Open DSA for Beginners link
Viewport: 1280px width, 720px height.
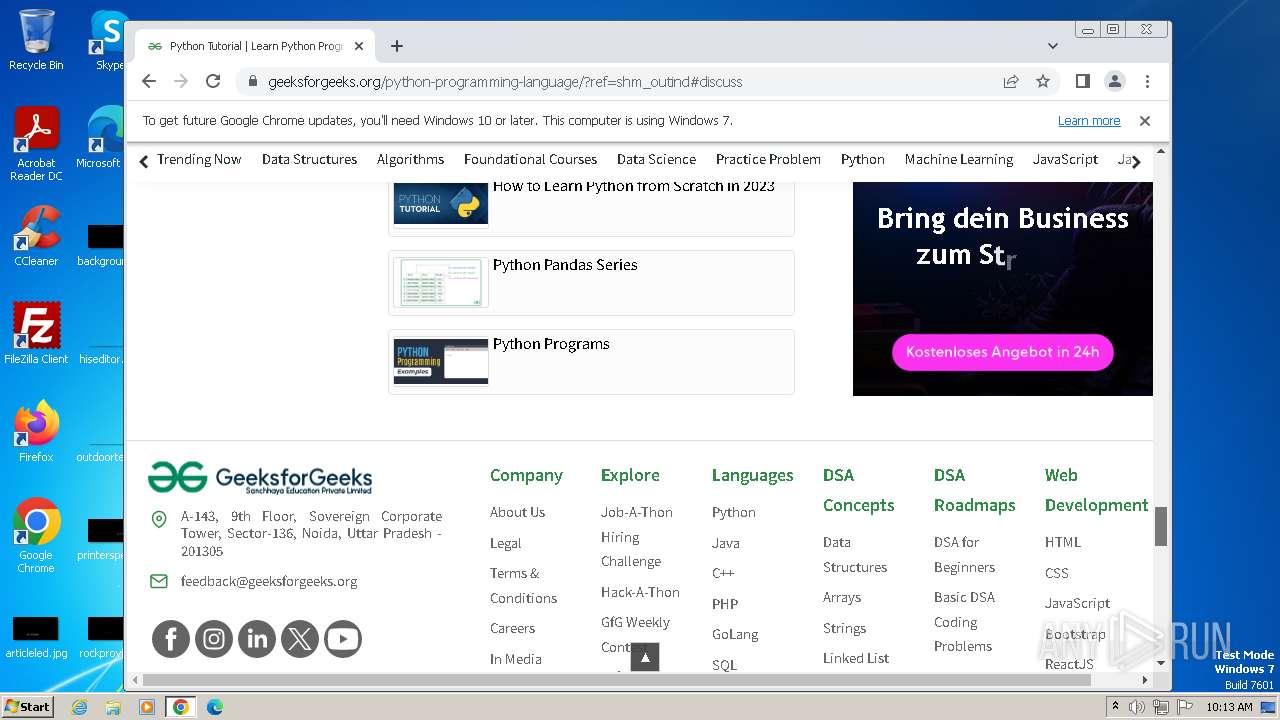pos(964,554)
